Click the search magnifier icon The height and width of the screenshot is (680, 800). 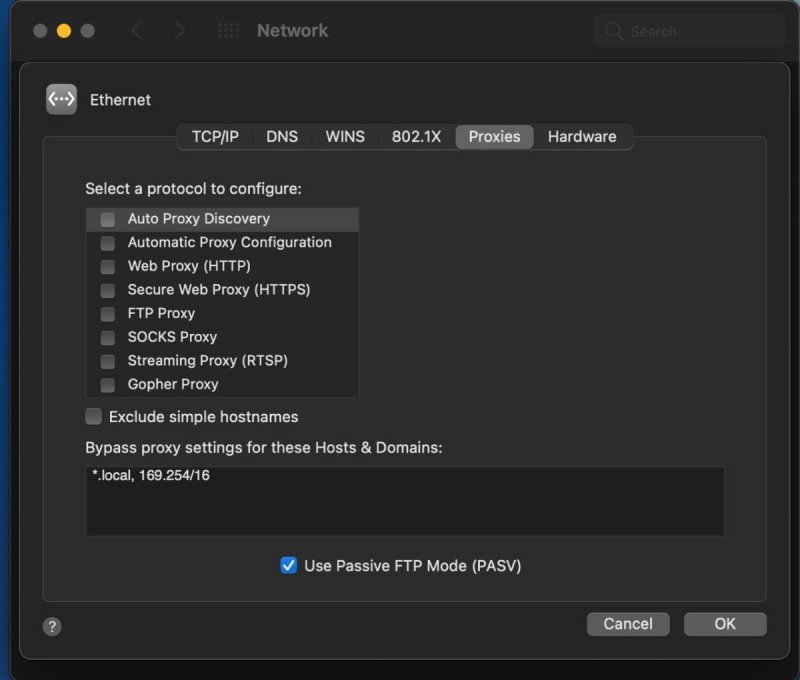coord(614,32)
